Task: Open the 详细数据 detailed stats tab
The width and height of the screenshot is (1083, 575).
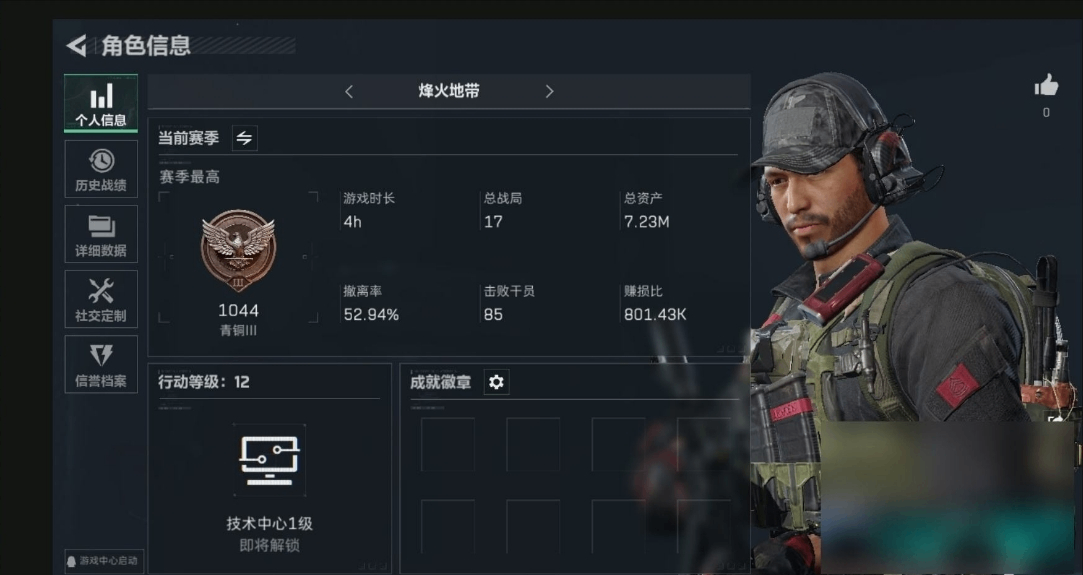Action: (101, 234)
